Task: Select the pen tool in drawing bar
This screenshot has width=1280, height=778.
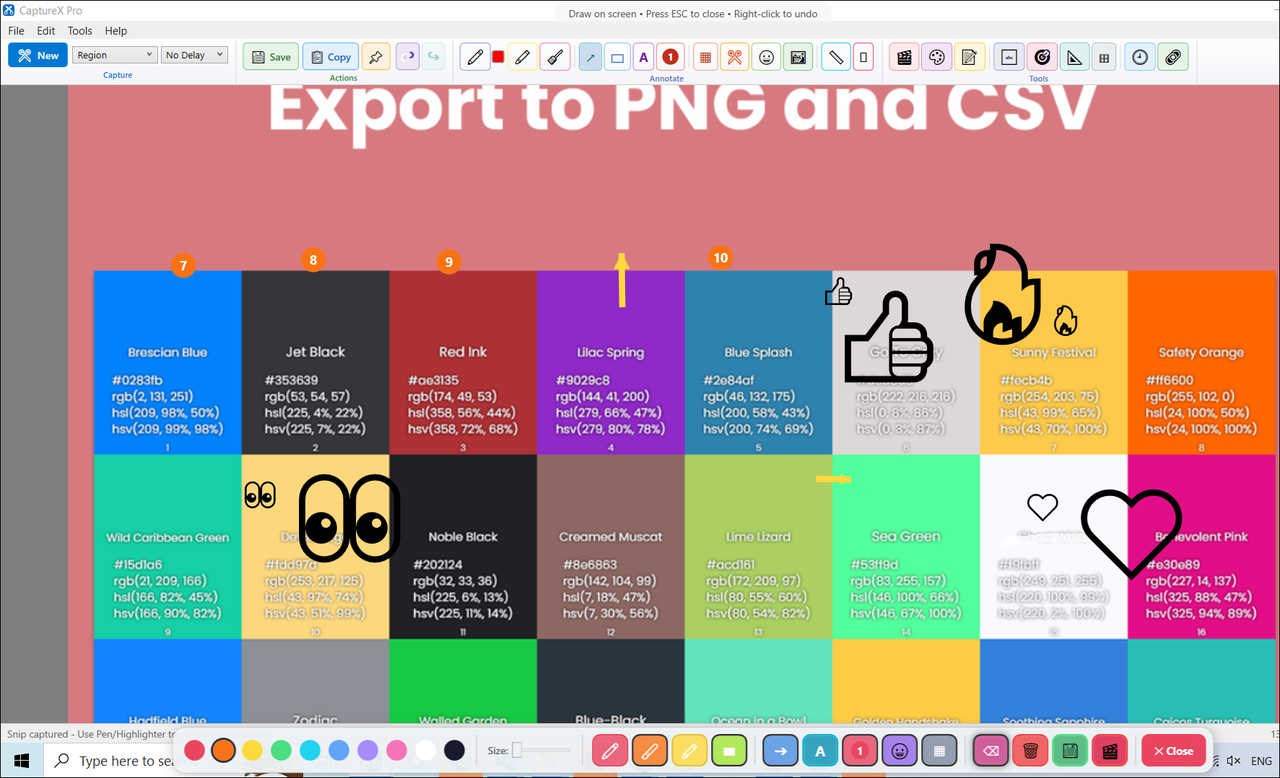Action: [609, 750]
